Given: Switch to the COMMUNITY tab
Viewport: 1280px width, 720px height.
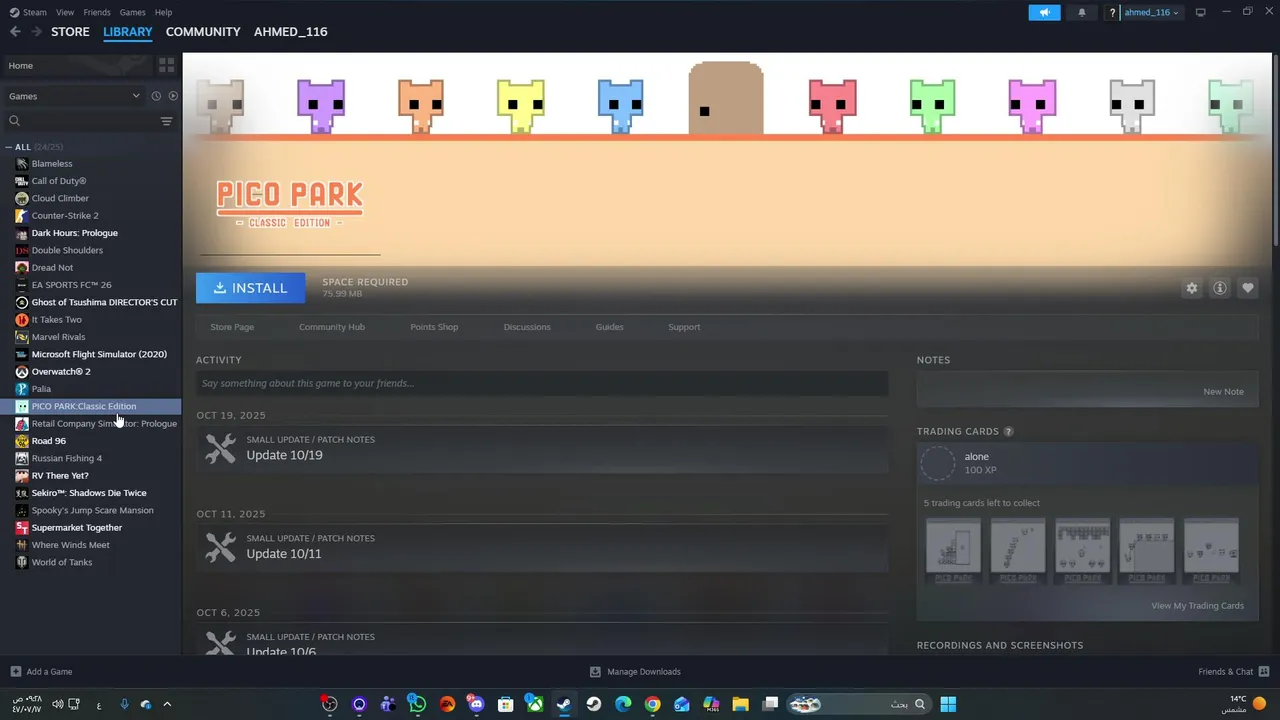Looking at the screenshot, I should pos(203,32).
